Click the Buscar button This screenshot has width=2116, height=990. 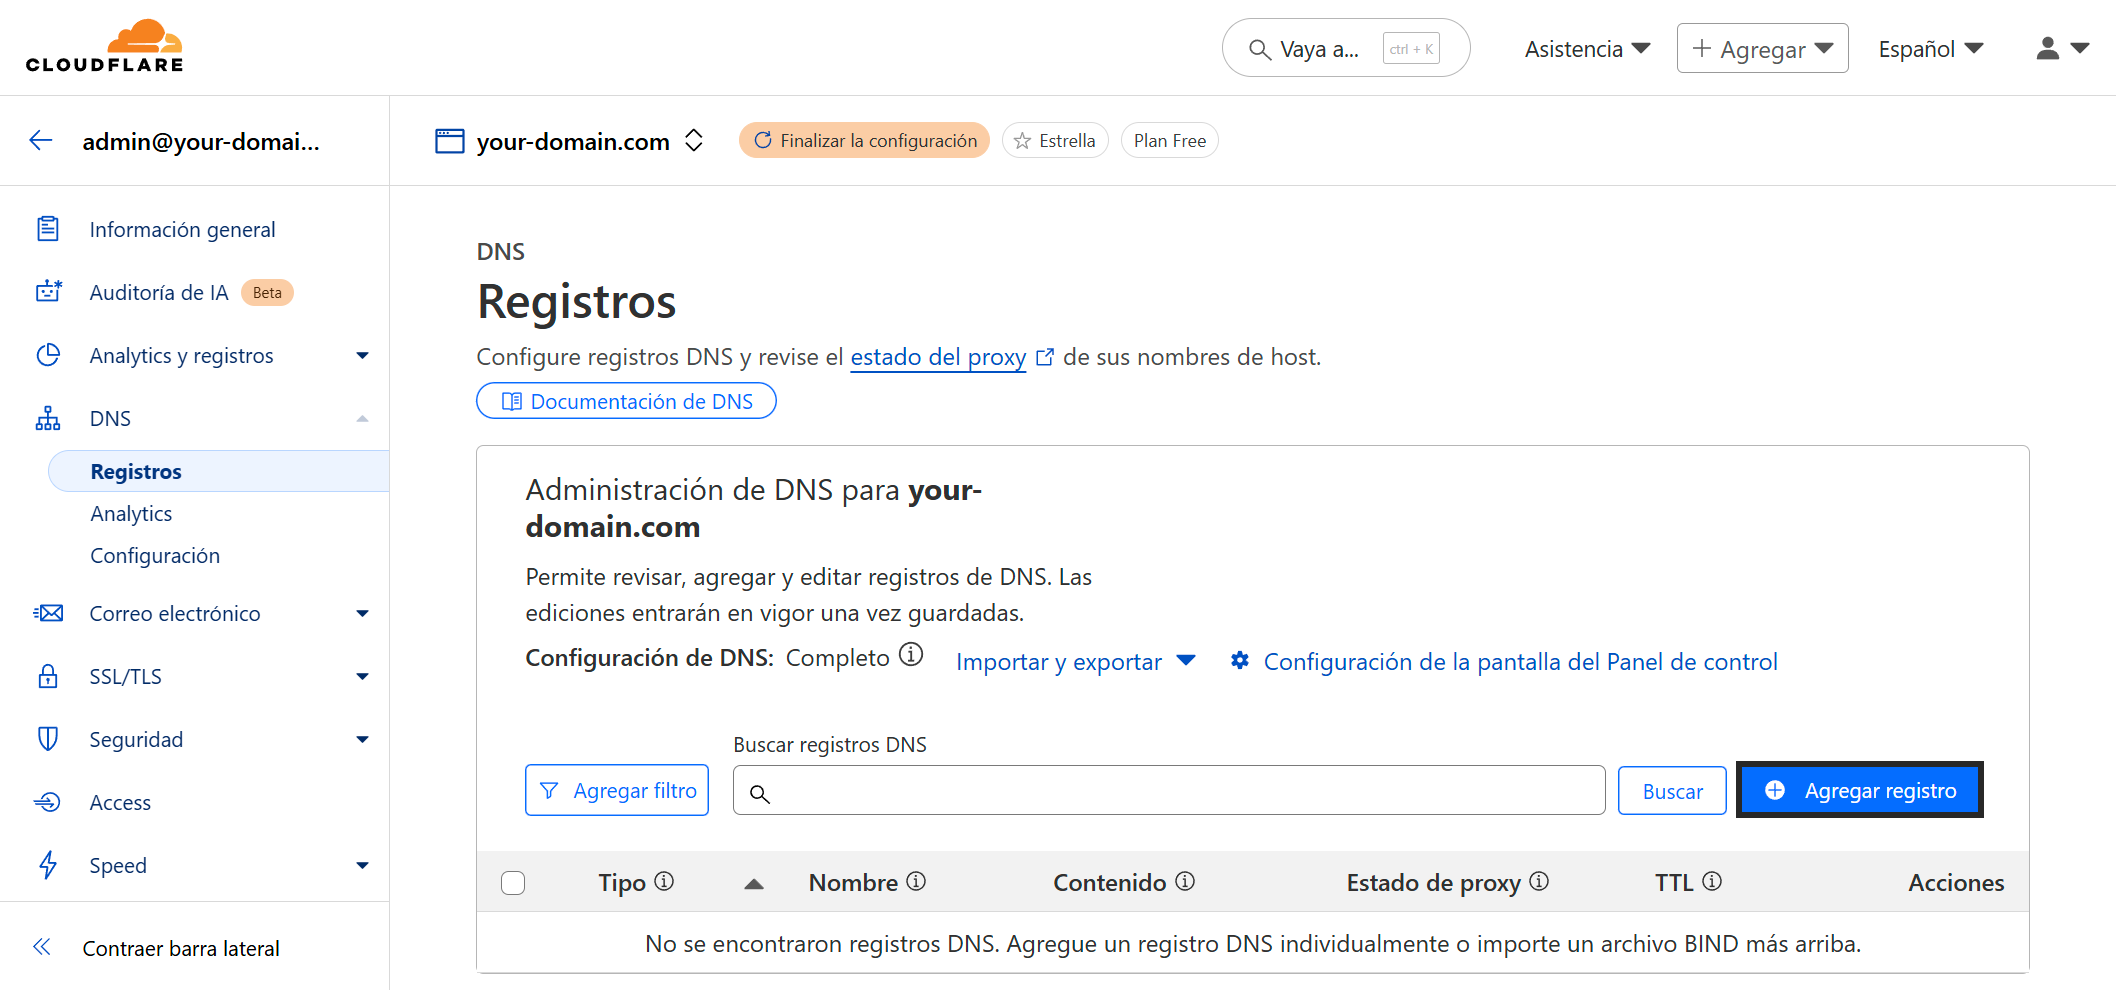1672,791
